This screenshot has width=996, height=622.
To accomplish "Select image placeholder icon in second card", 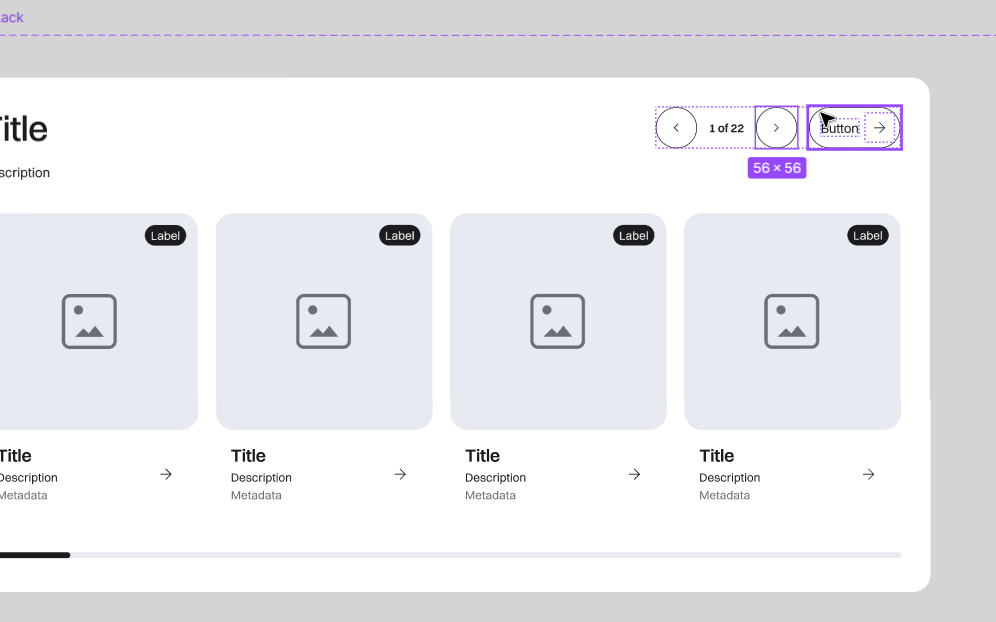I will (x=323, y=321).
